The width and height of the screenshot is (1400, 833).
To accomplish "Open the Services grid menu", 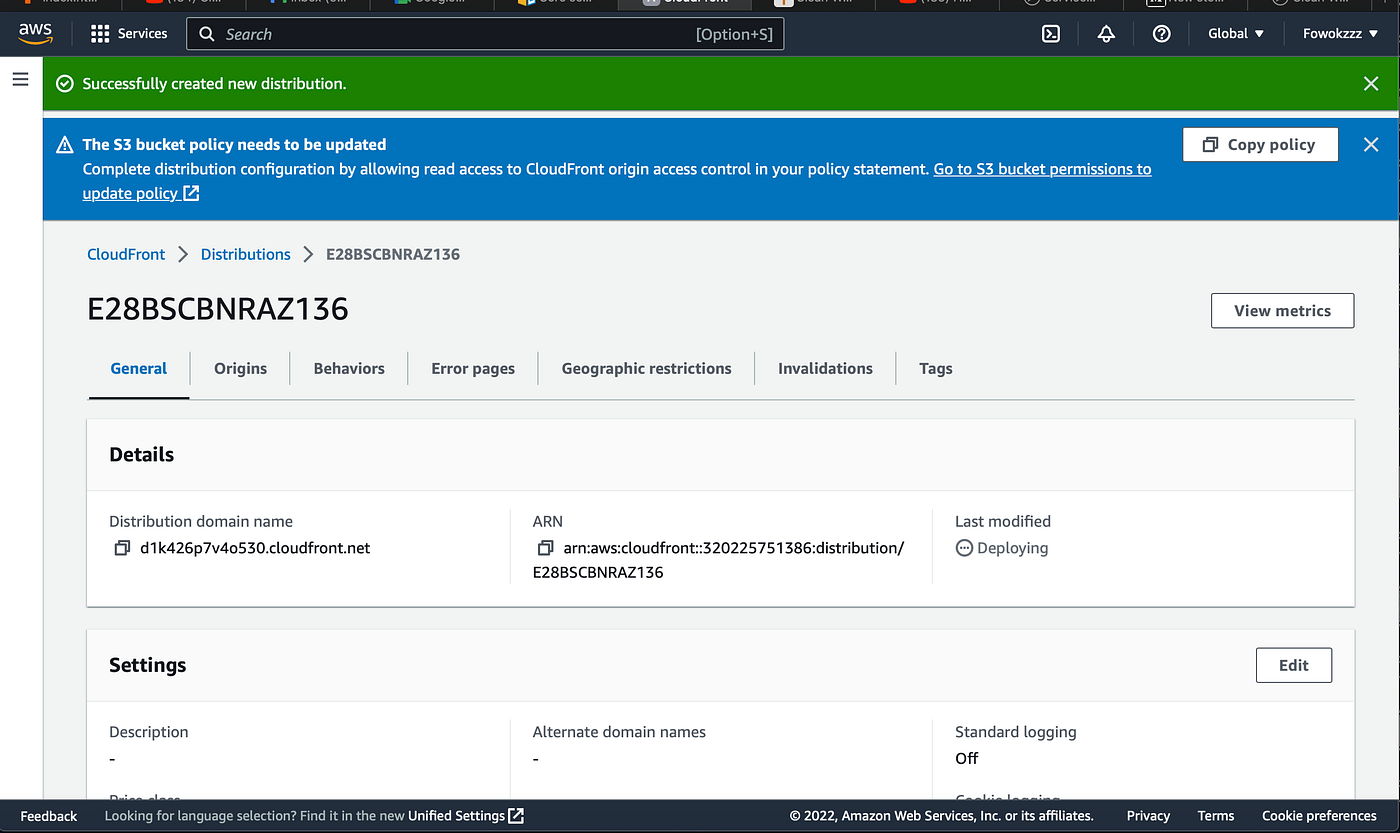I will 129,34.
